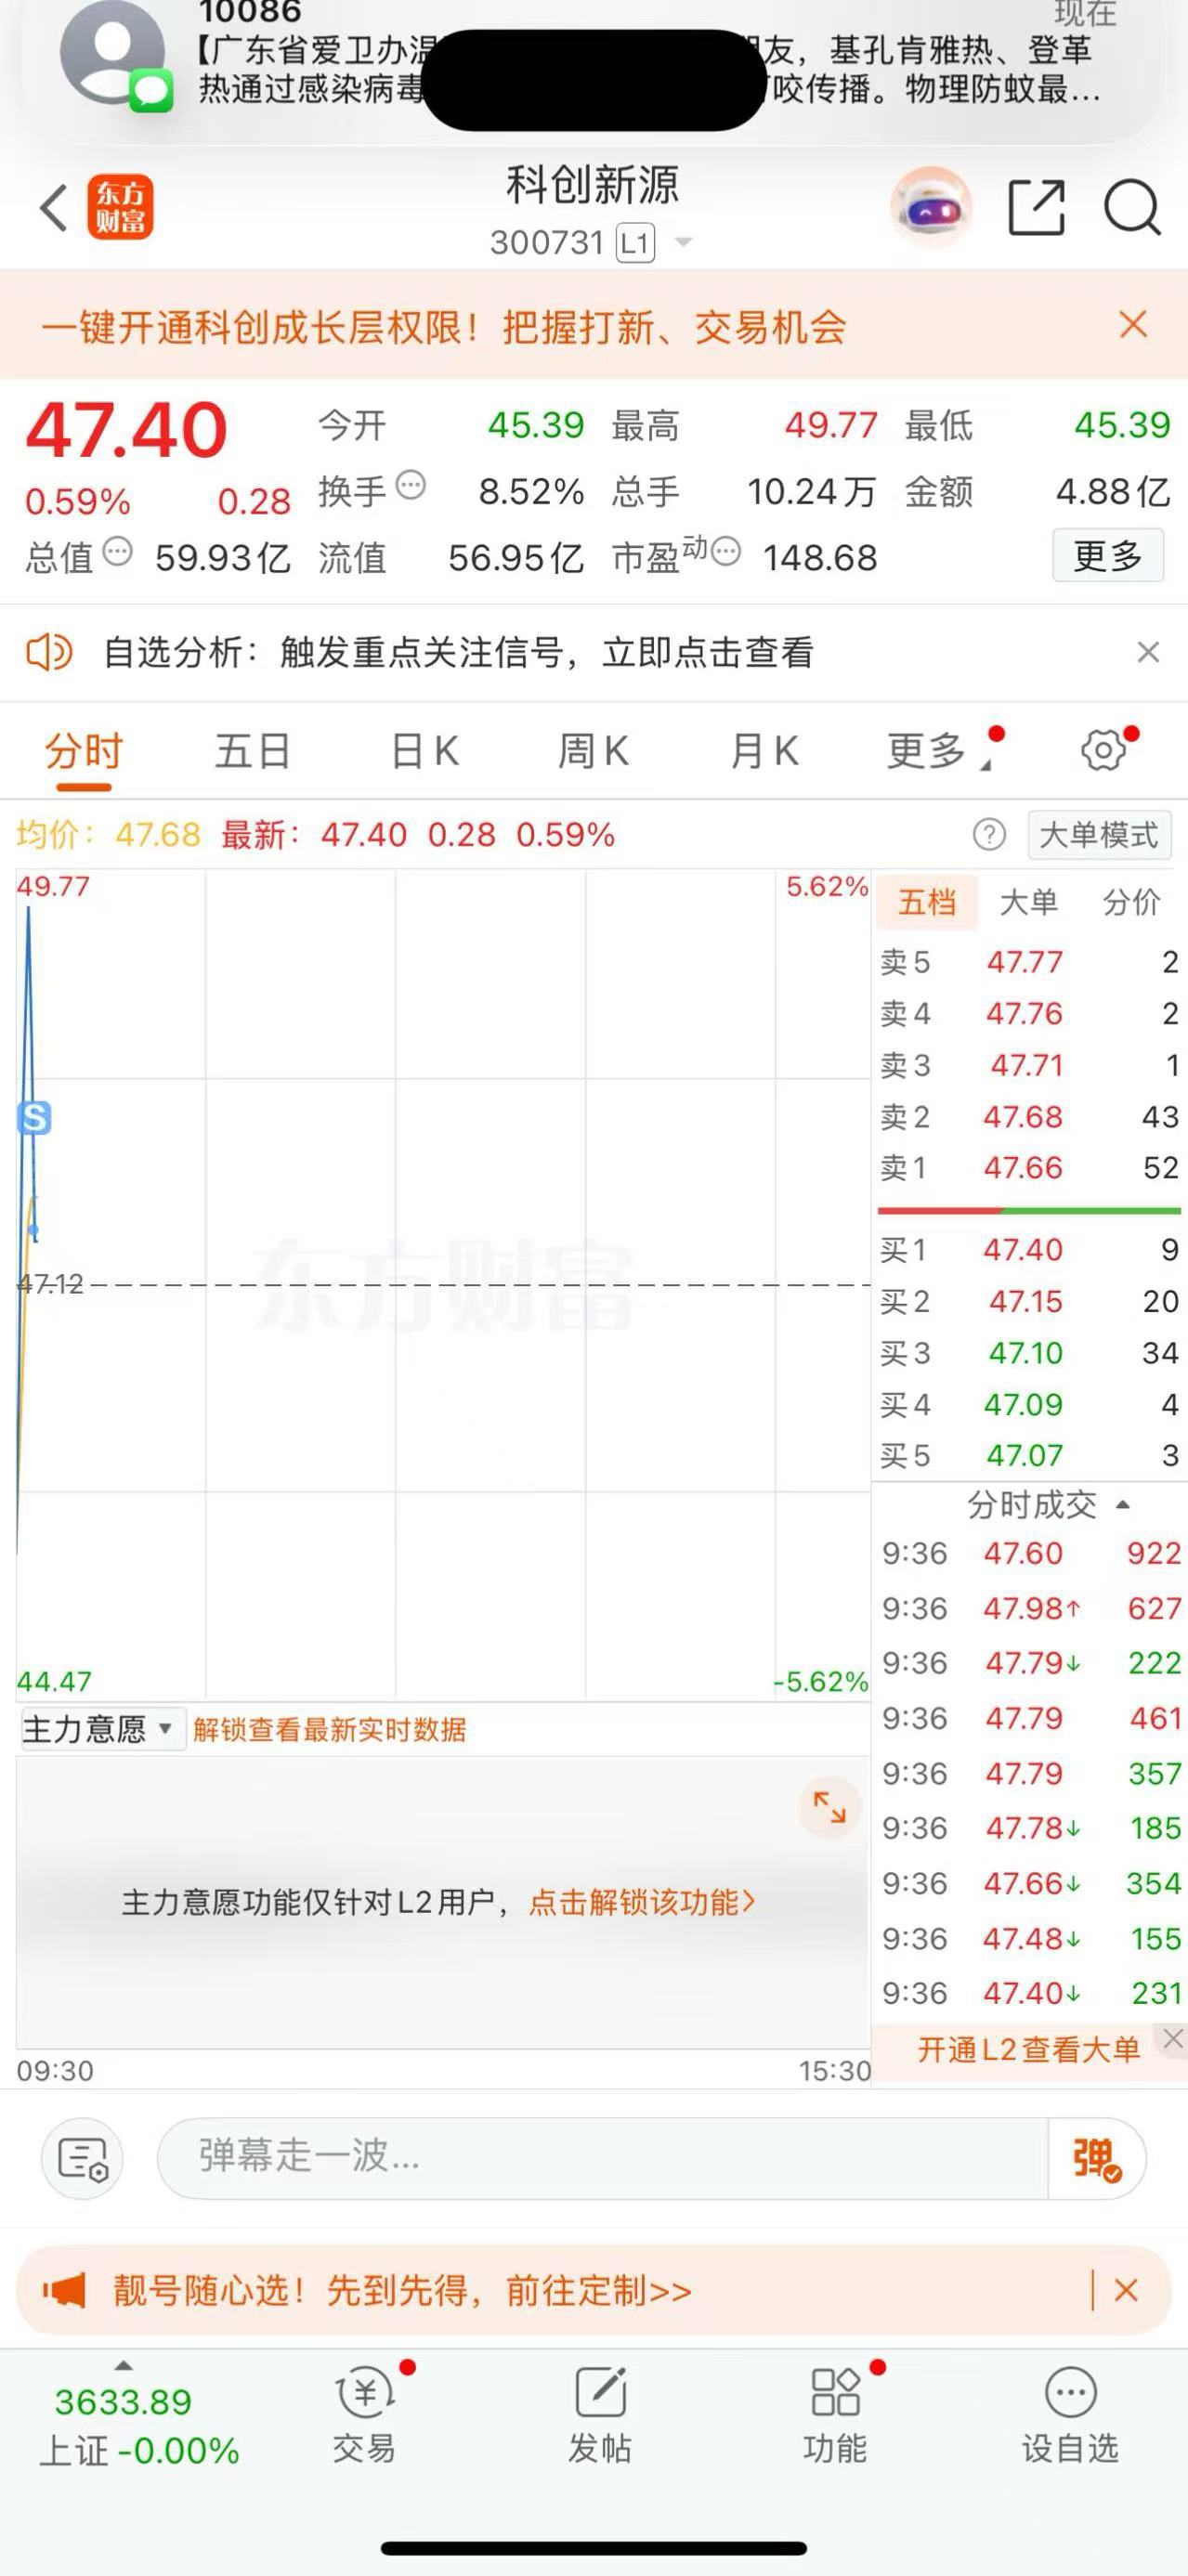Tap the 9:36 47.60 922 trade row
Screen dimensions: 1188x2576
[x=1031, y=1553]
